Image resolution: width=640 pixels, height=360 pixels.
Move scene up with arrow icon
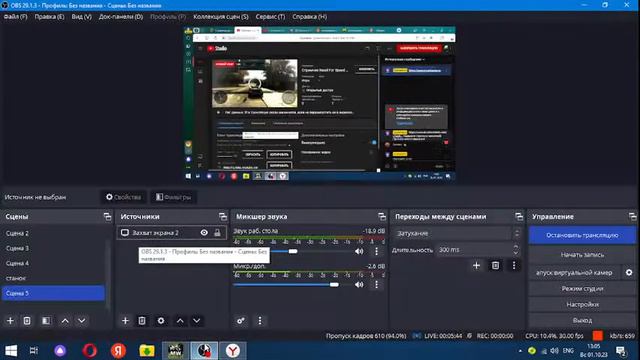[65, 321]
